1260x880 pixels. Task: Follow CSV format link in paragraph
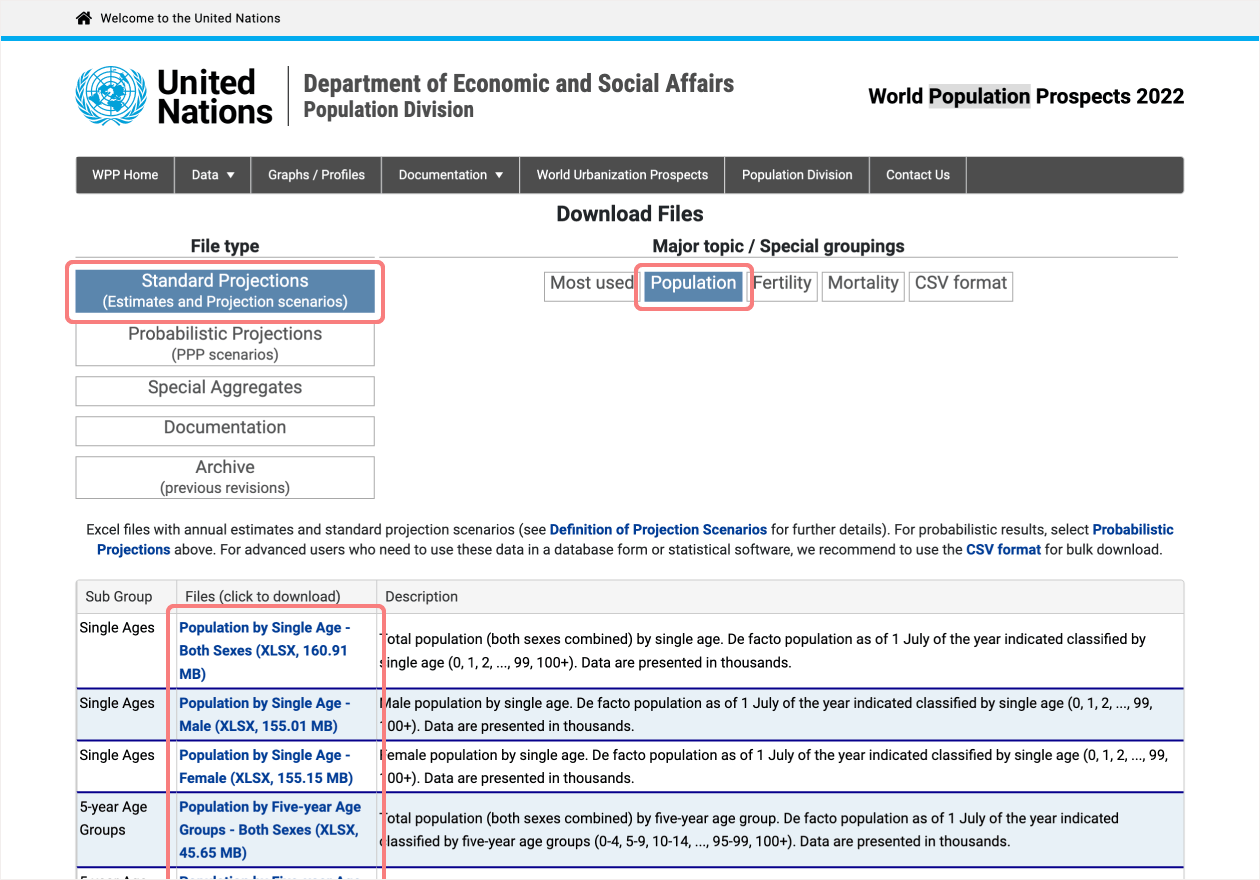point(1003,550)
